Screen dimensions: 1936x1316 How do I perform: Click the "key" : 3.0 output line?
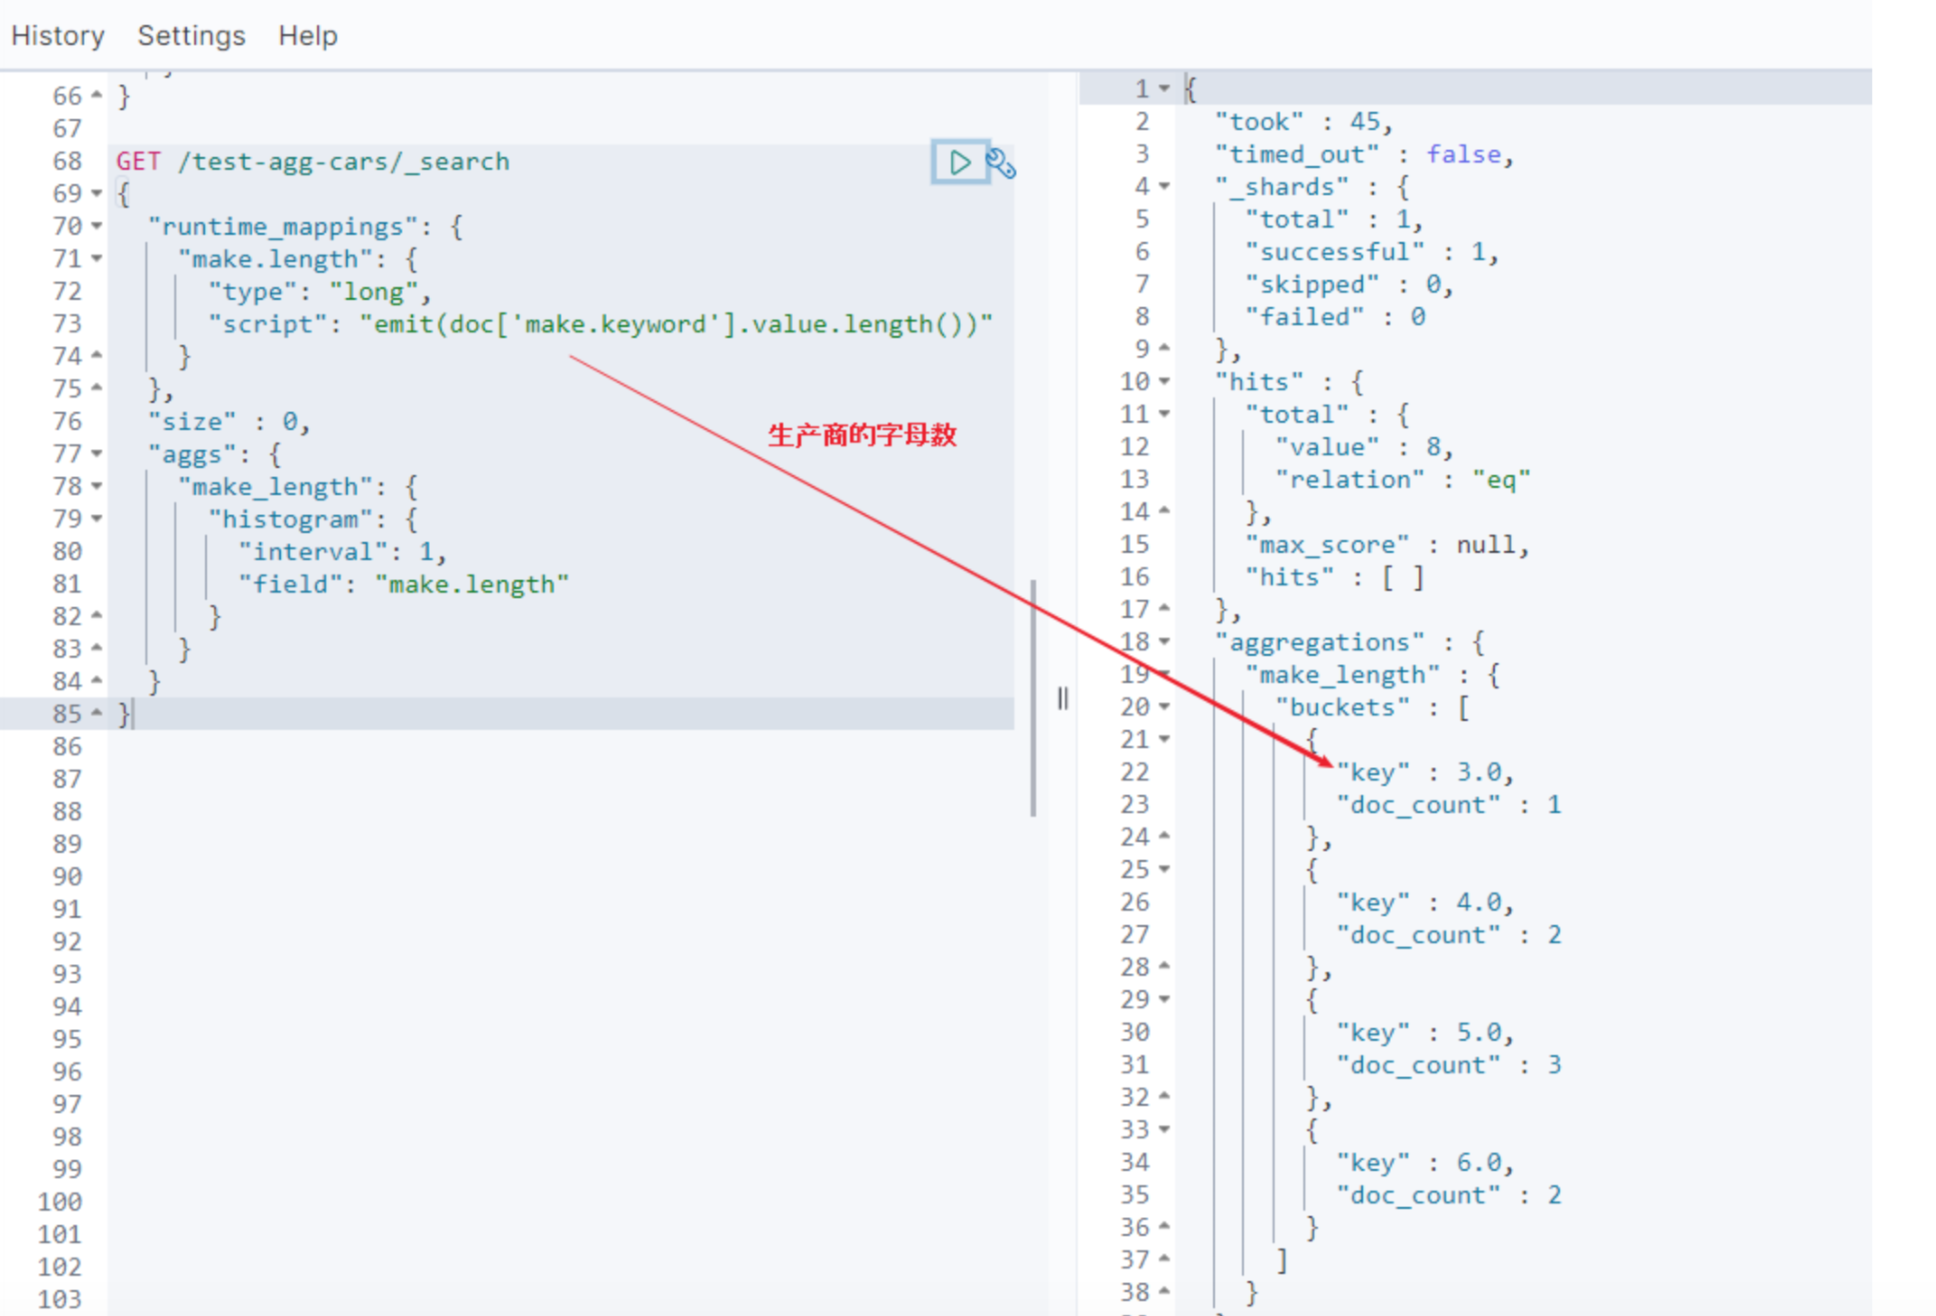point(1425,772)
